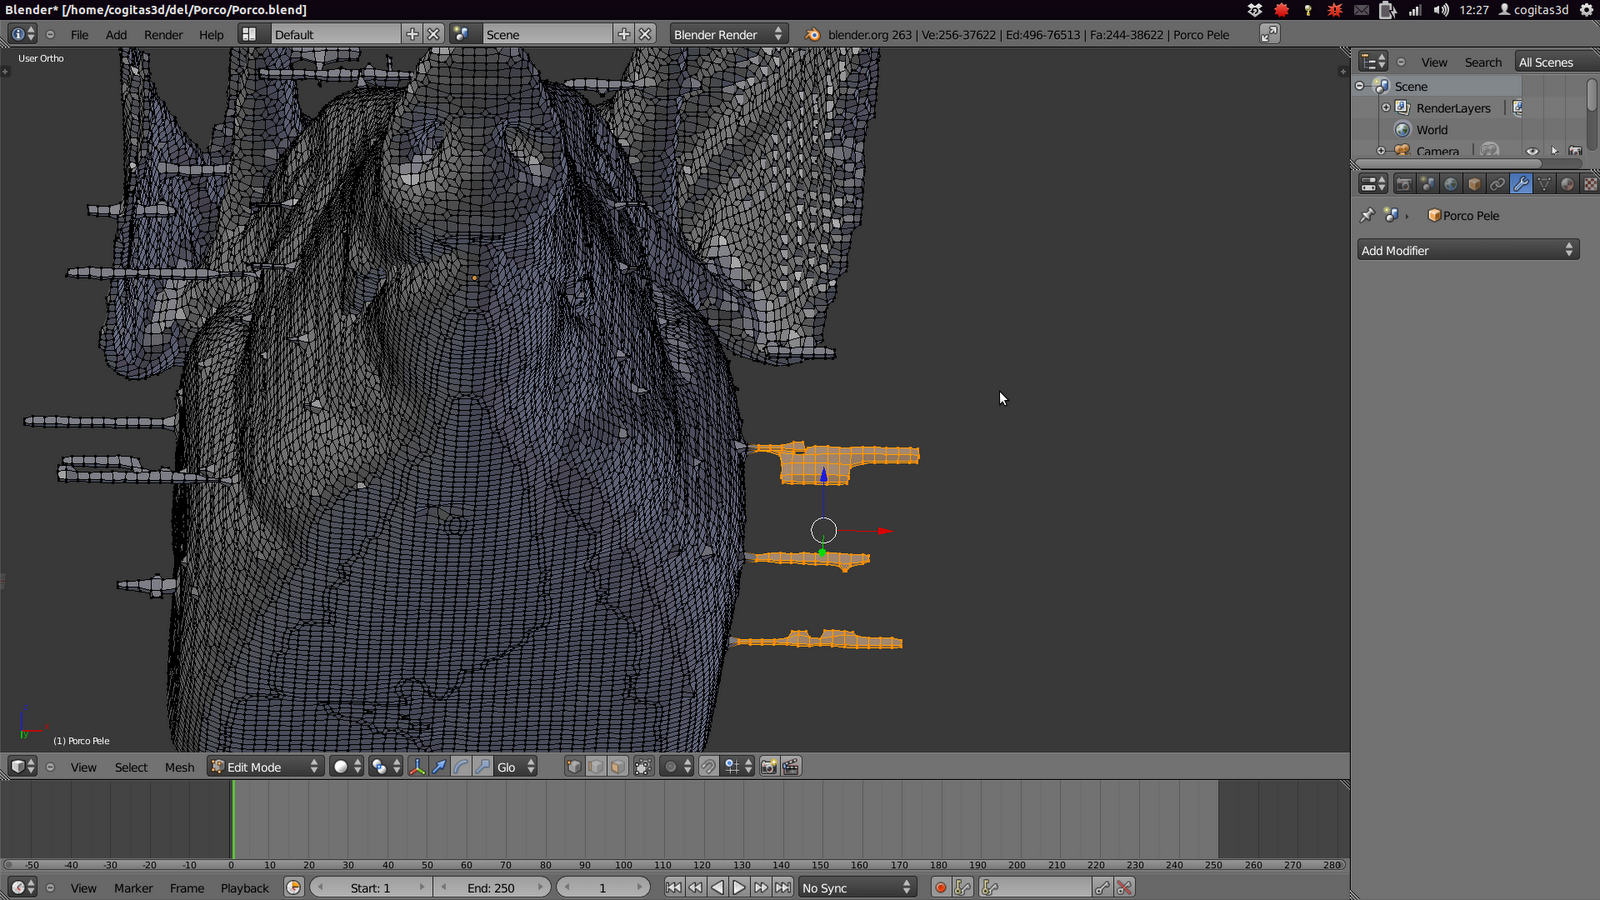Enable the 3D manipulator widget icon
The width and height of the screenshot is (1600, 900).
point(418,767)
